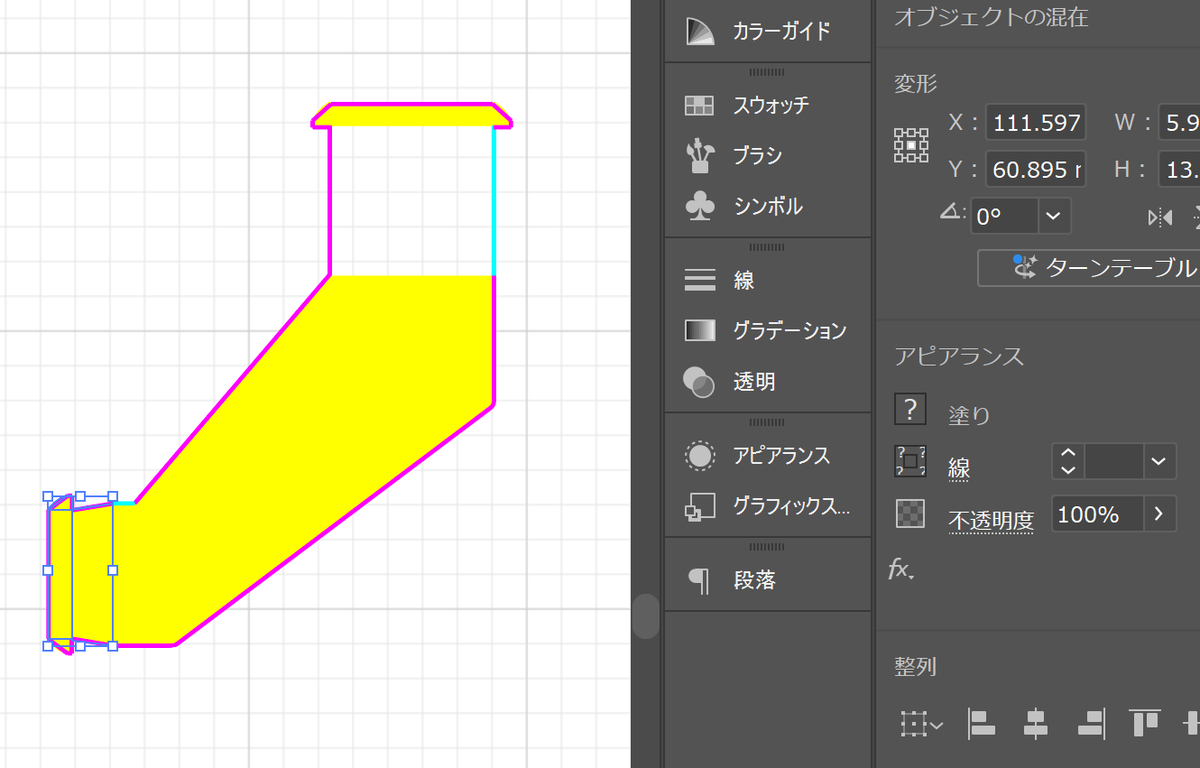The height and width of the screenshot is (768, 1200).
Task: Click the 変形 section heading
Action: pos(915,84)
